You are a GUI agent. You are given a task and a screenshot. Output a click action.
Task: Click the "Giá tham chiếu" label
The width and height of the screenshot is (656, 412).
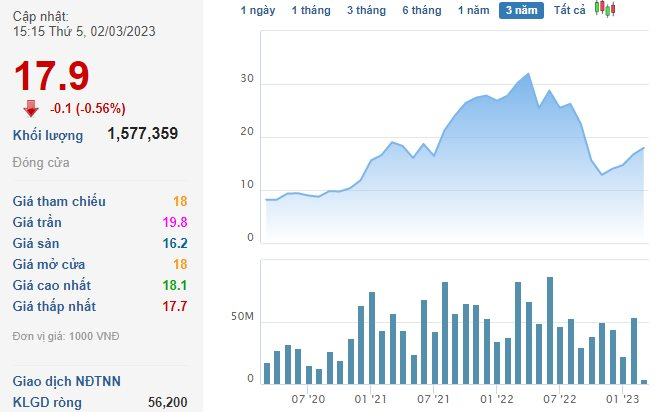[59, 201]
